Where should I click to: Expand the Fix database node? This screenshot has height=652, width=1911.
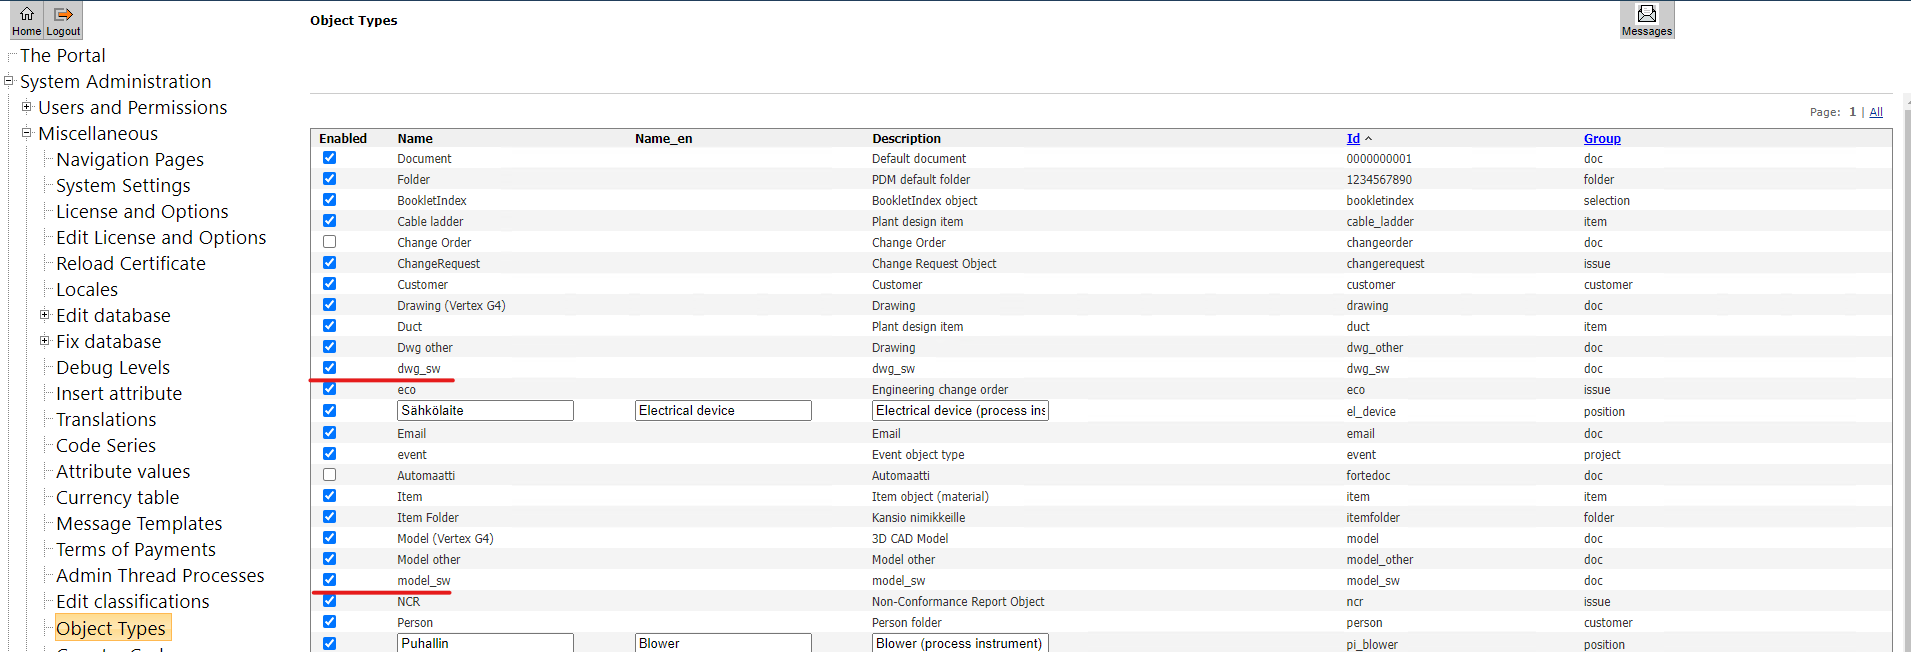click(x=45, y=341)
